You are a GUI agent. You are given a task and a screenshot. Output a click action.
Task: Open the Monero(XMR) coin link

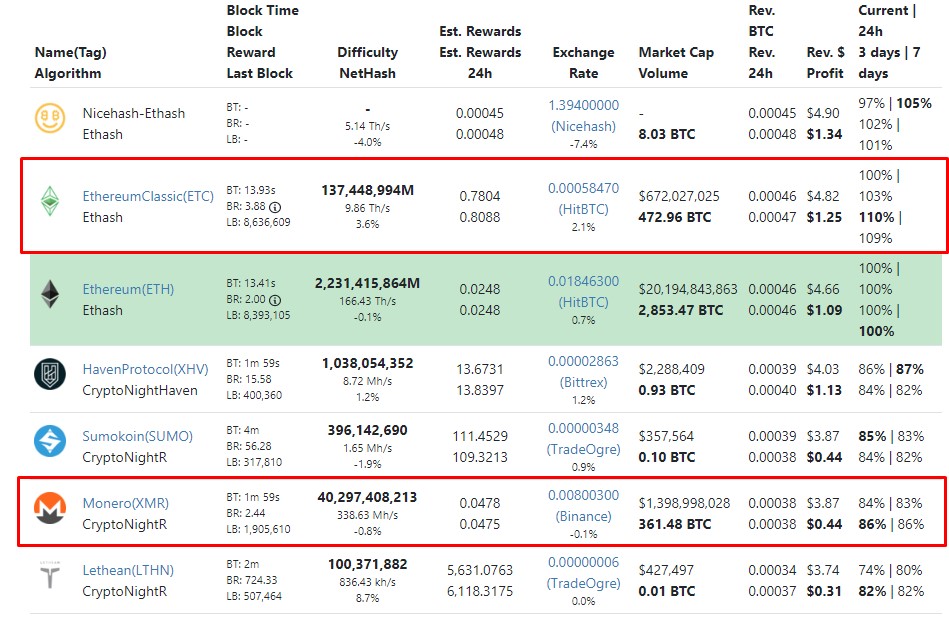pos(126,503)
